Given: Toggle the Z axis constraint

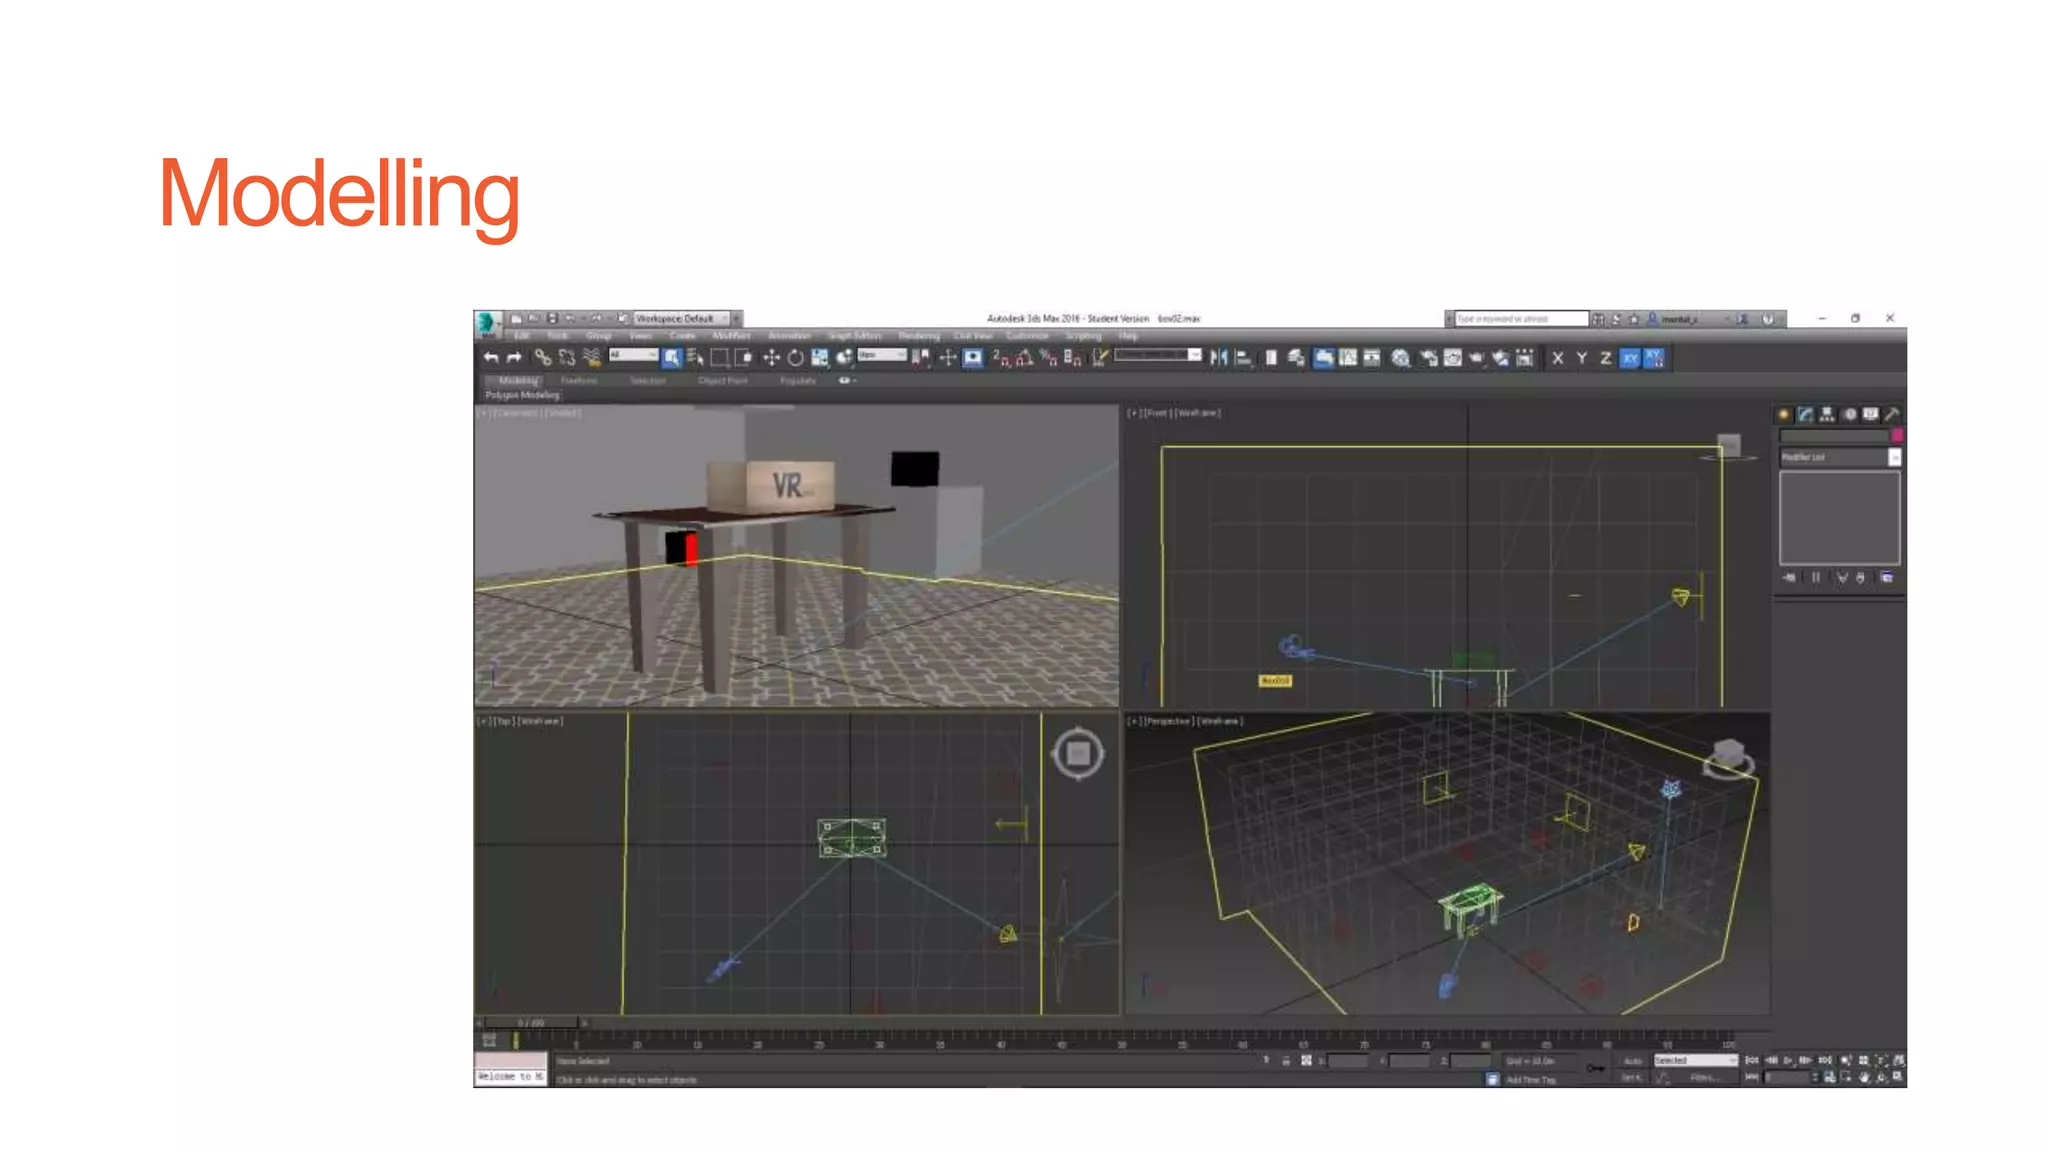Looking at the screenshot, I should (x=1605, y=358).
